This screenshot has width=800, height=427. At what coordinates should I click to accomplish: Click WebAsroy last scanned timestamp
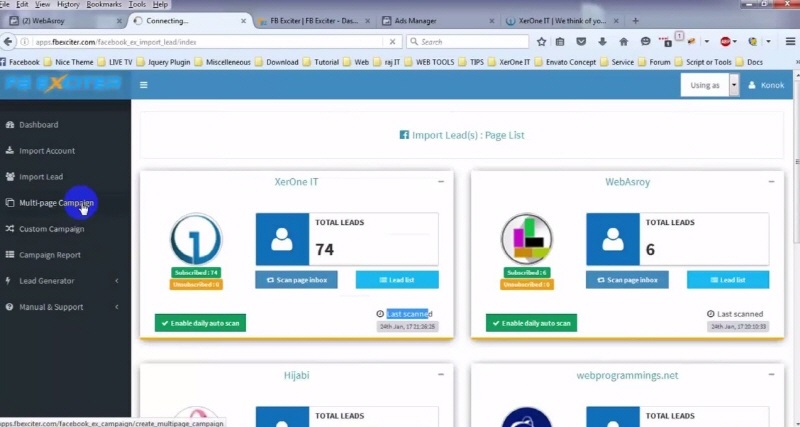(738, 326)
